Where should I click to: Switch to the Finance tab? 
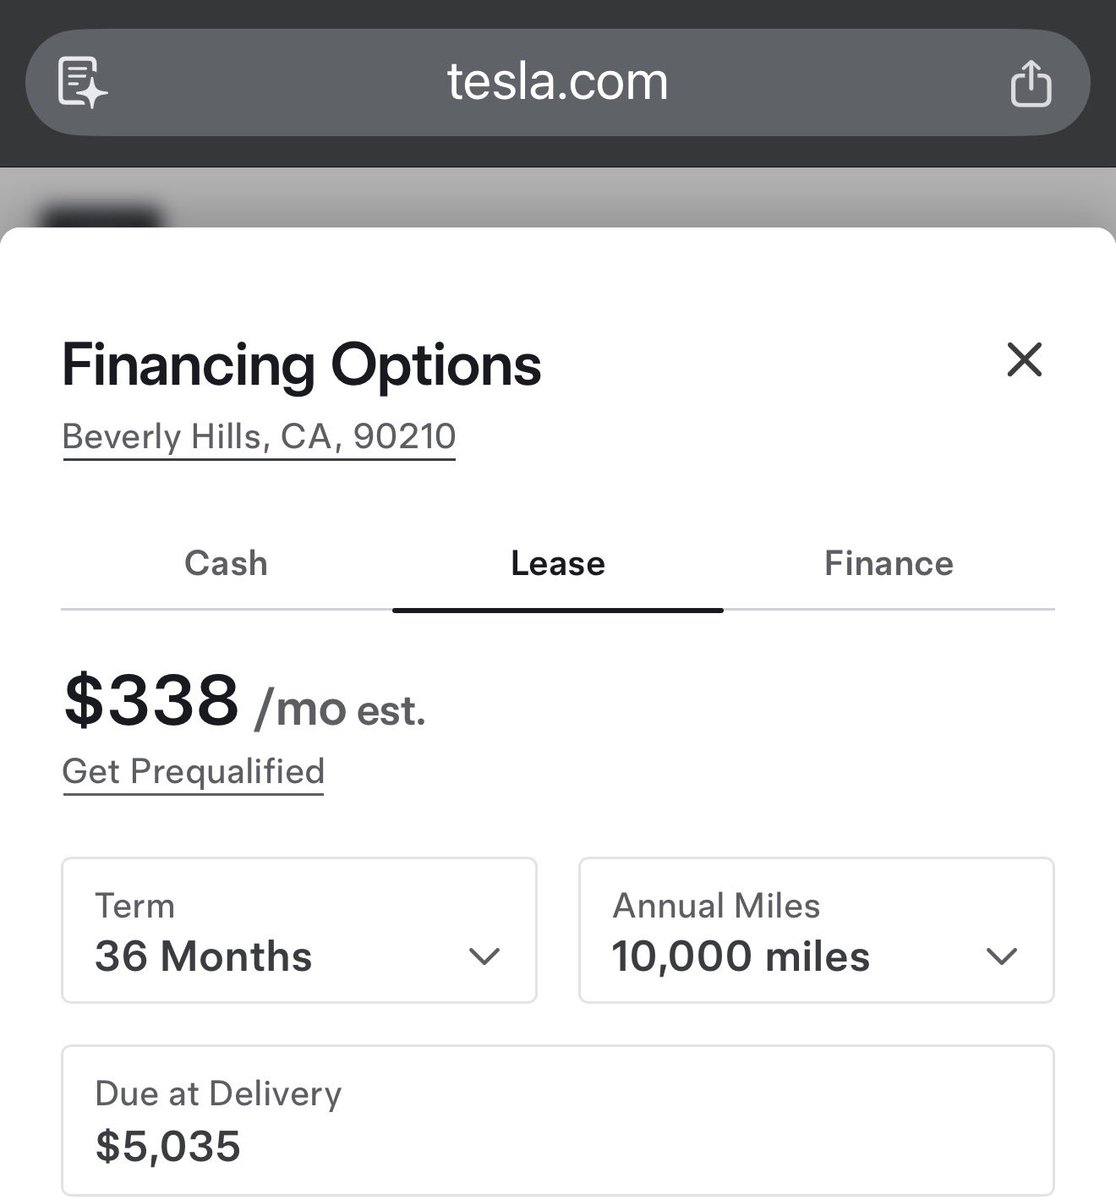click(889, 563)
